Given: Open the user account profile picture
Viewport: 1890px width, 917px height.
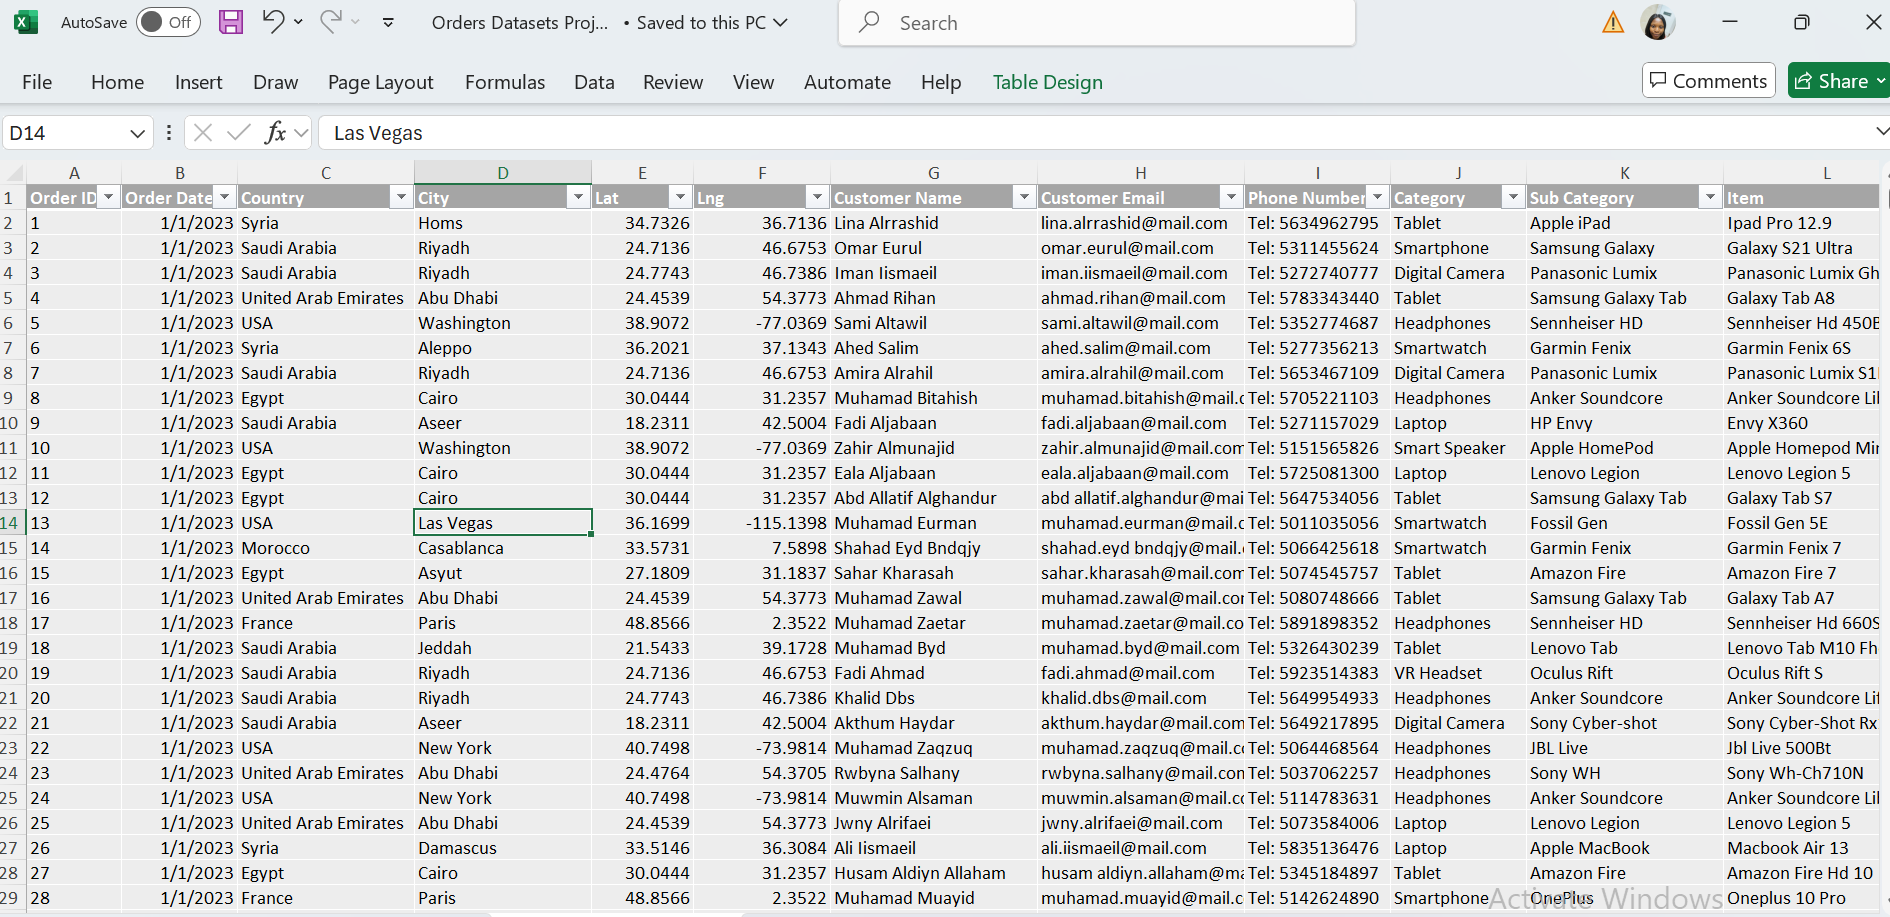Looking at the screenshot, I should pyautogui.click(x=1658, y=22).
